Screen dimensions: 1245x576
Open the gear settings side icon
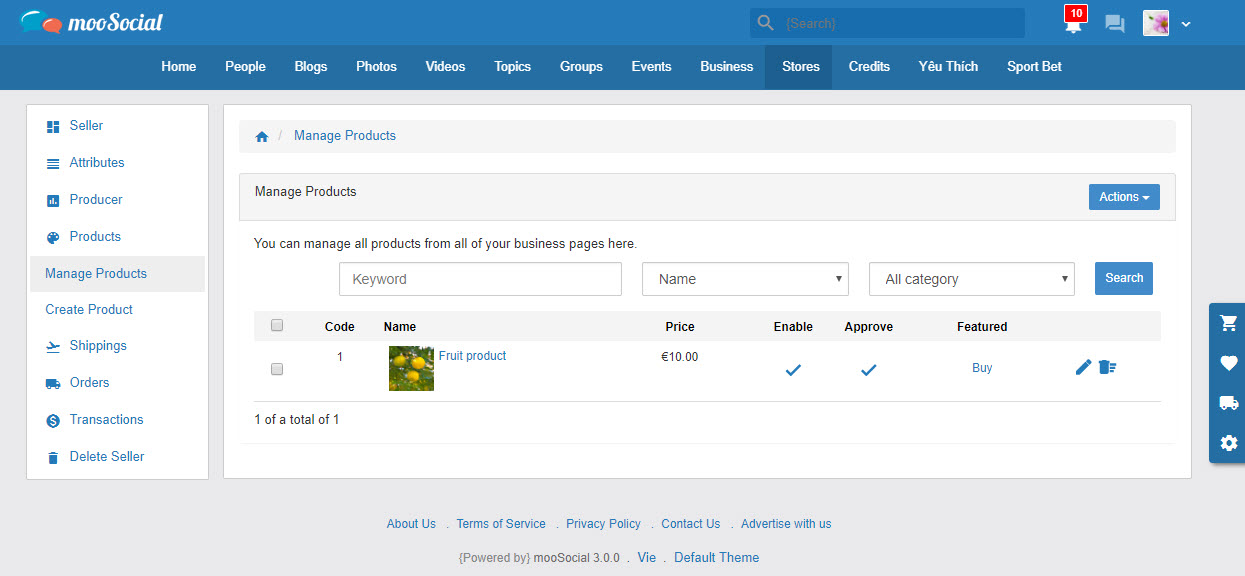(x=1229, y=443)
